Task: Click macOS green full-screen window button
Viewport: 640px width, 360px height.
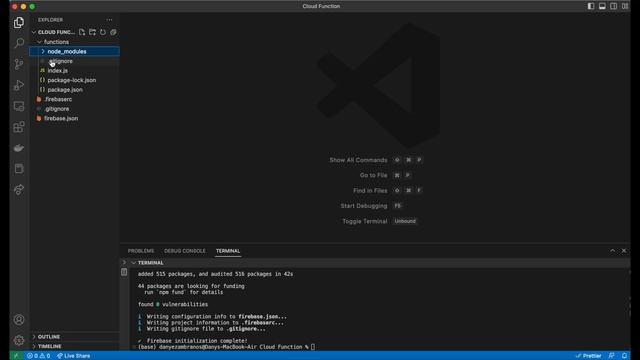Action: (x=32, y=7)
